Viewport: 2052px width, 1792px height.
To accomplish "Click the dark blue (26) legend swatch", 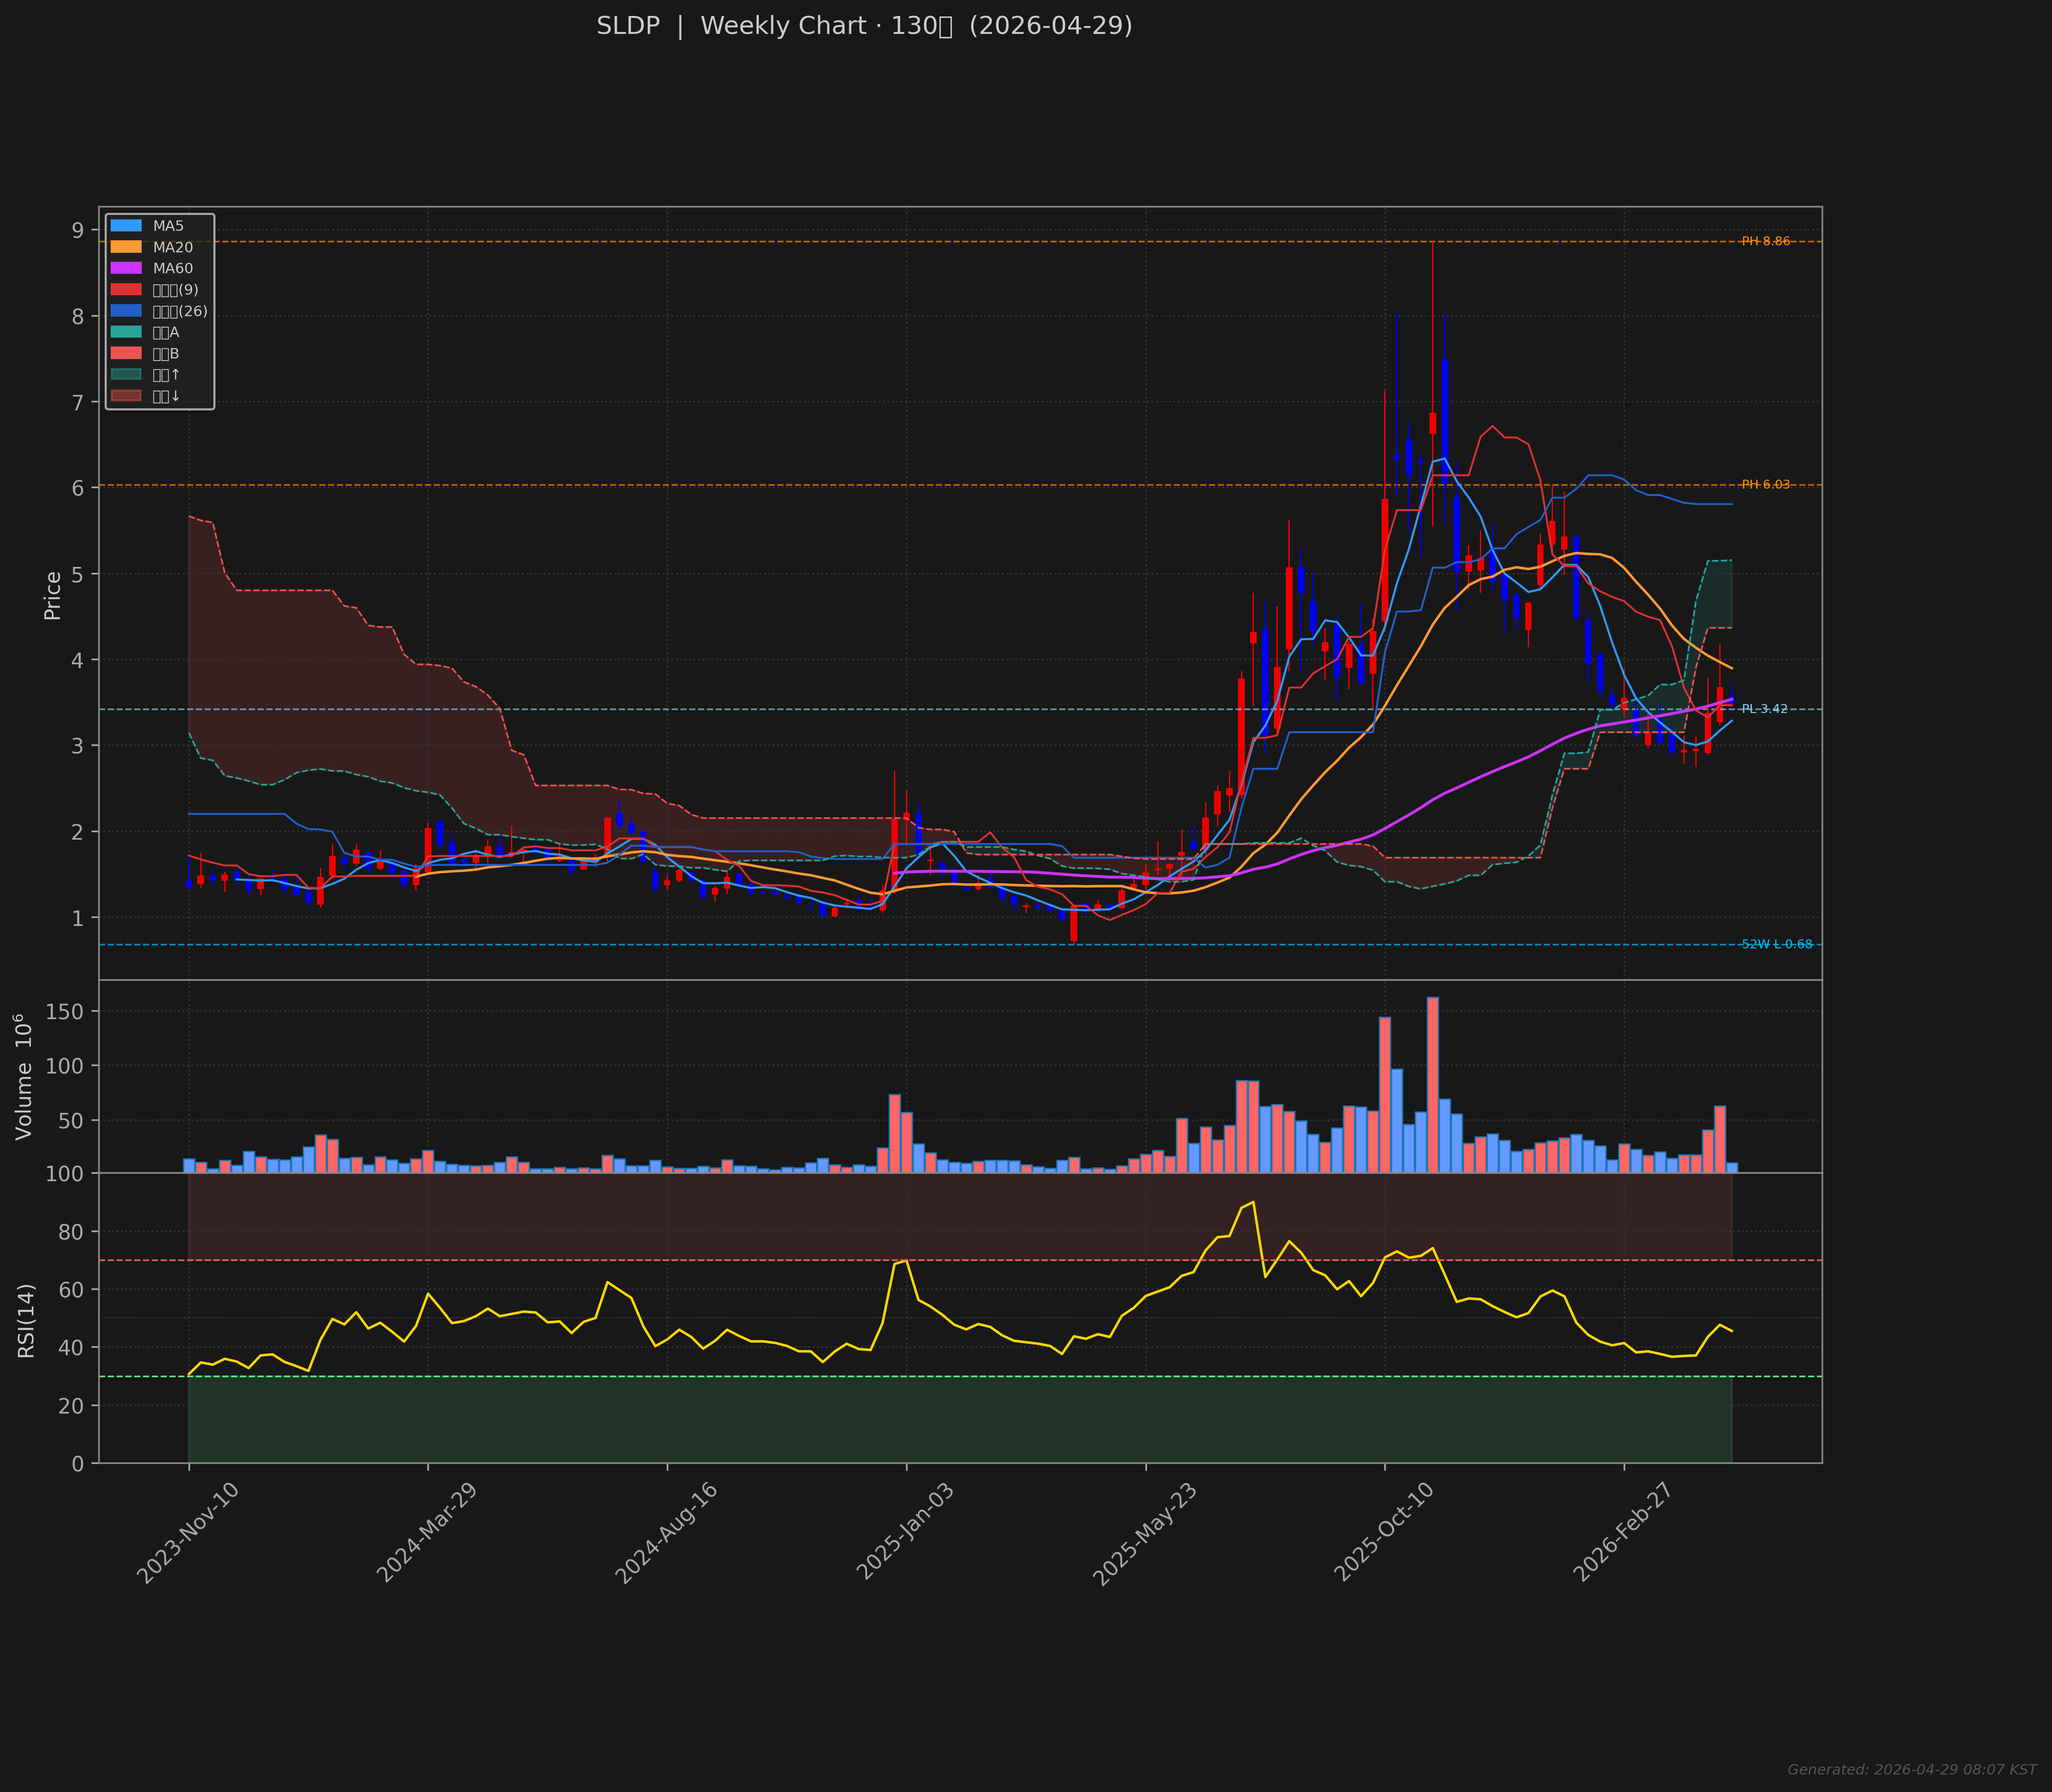I will [x=126, y=311].
